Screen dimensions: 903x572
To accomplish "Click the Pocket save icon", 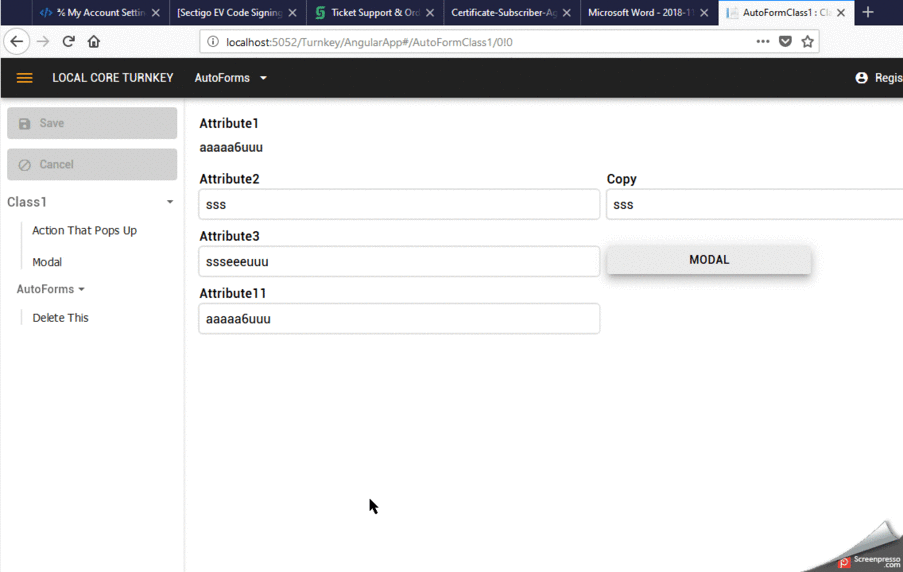I will tap(786, 42).
